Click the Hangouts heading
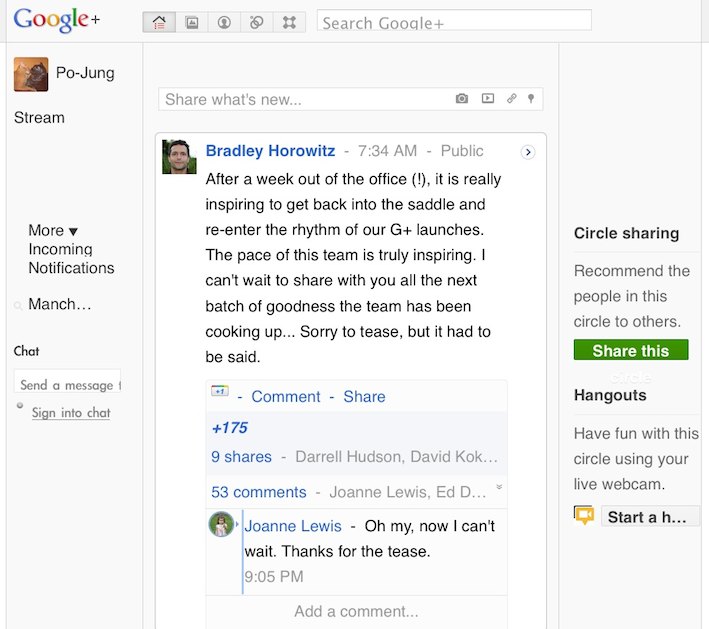Screen dimensions: 709x629 pyautogui.click(x=610, y=395)
